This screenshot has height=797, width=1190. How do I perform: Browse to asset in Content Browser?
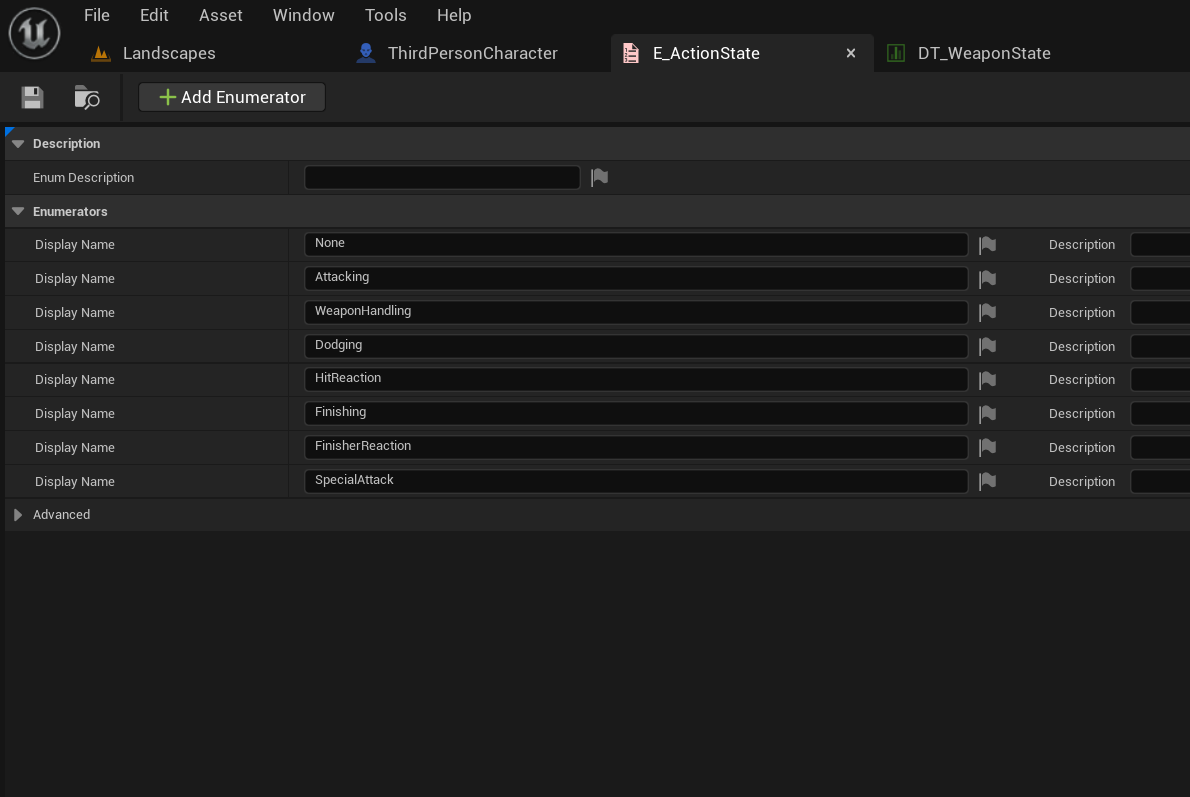click(x=86, y=97)
